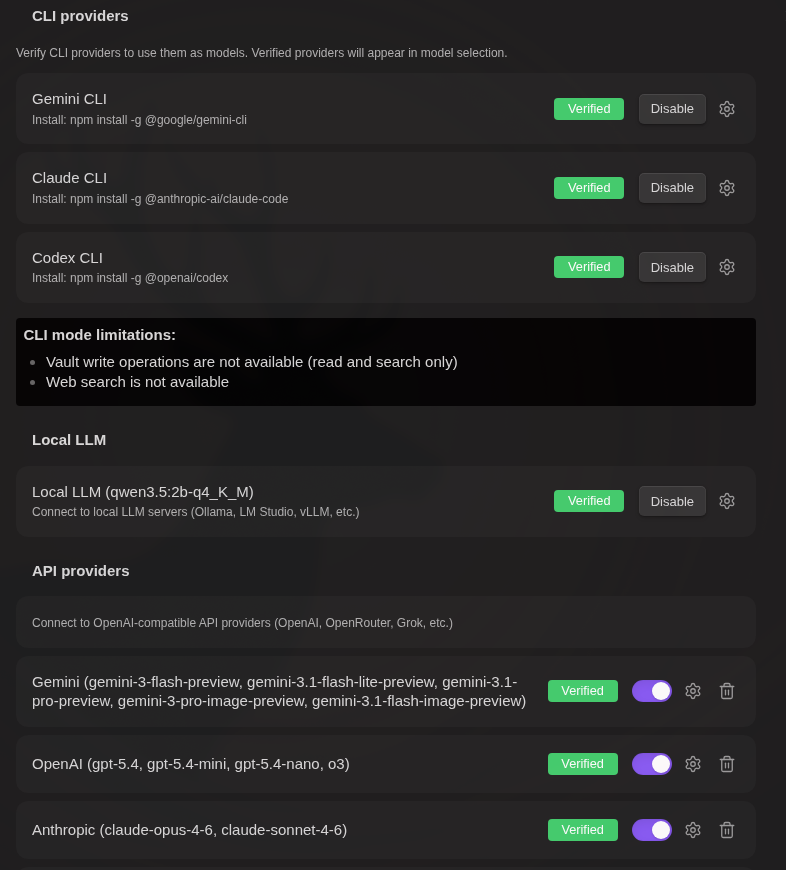Toggle off the Gemini API provider switch
The width and height of the screenshot is (786, 870).
(x=652, y=691)
